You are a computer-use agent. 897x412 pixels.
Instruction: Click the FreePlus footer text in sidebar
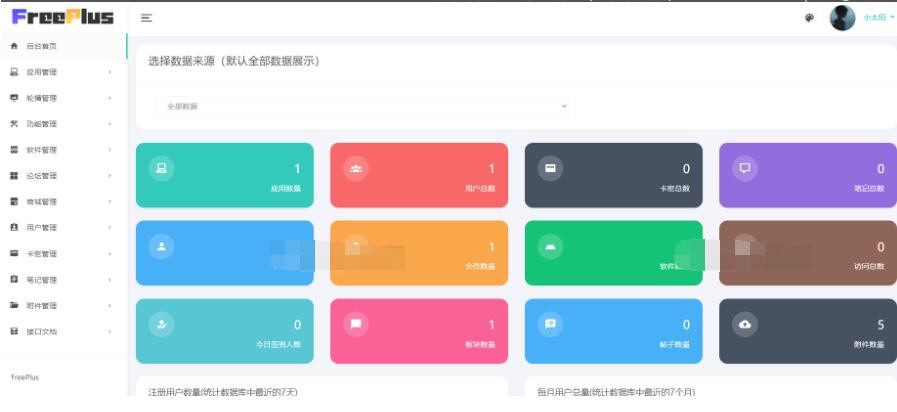tap(25, 378)
